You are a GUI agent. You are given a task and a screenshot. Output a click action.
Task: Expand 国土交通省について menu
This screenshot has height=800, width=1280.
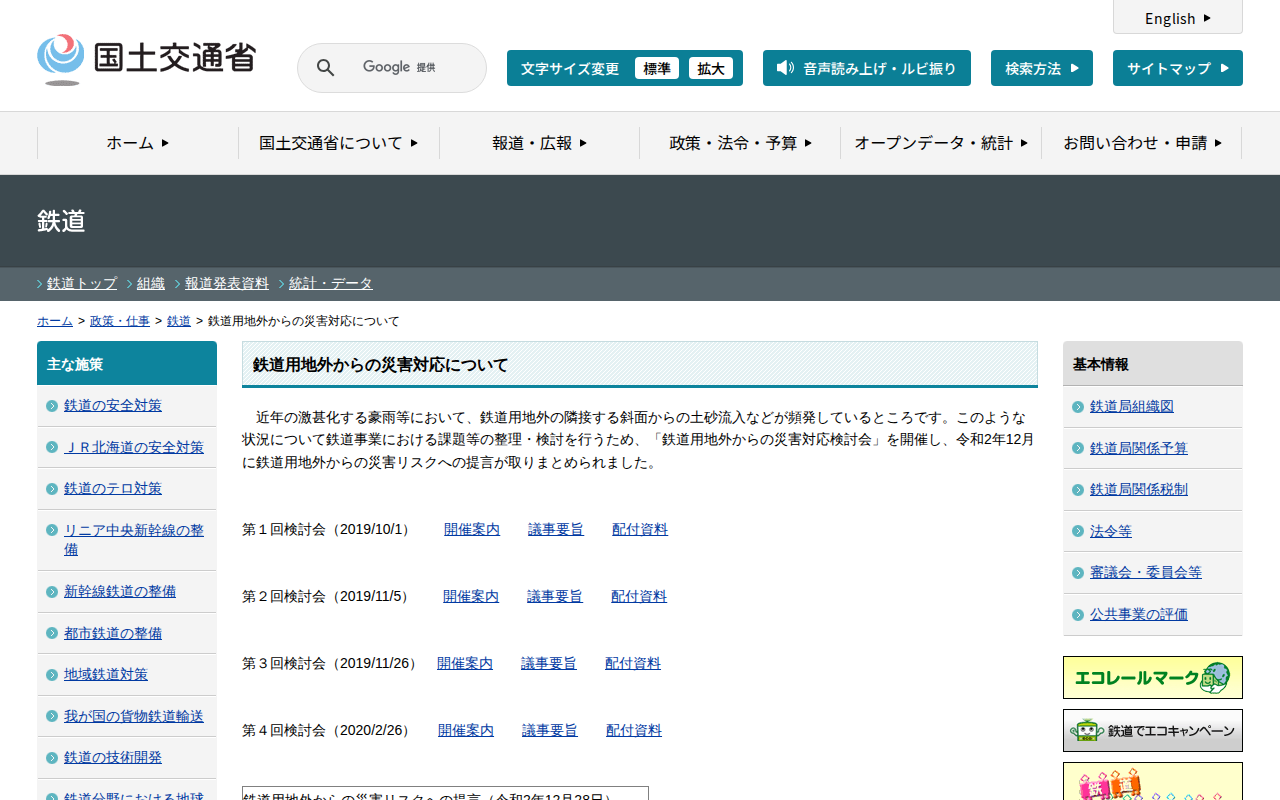coord(338,143)
